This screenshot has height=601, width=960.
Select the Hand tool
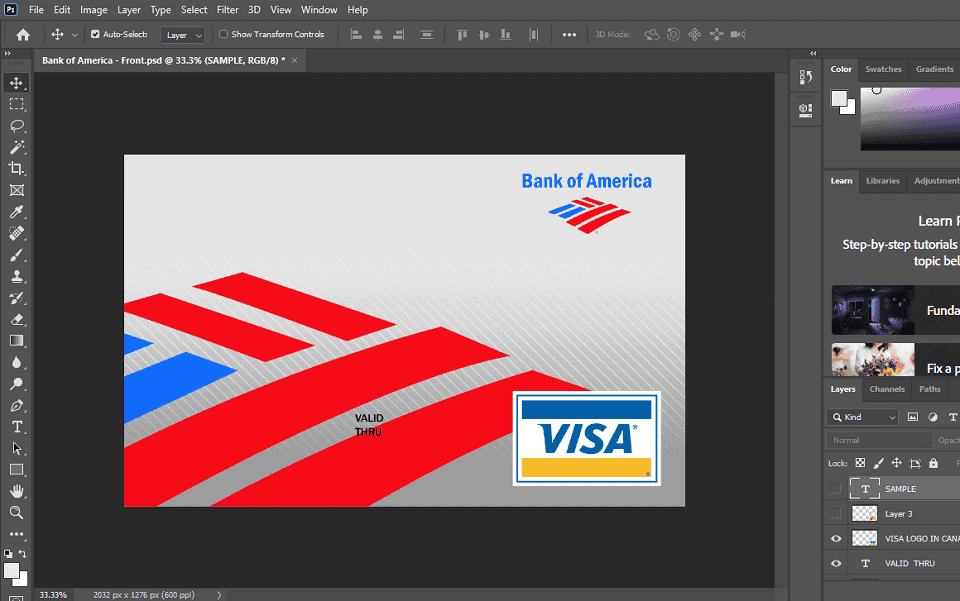click(17, 491)
